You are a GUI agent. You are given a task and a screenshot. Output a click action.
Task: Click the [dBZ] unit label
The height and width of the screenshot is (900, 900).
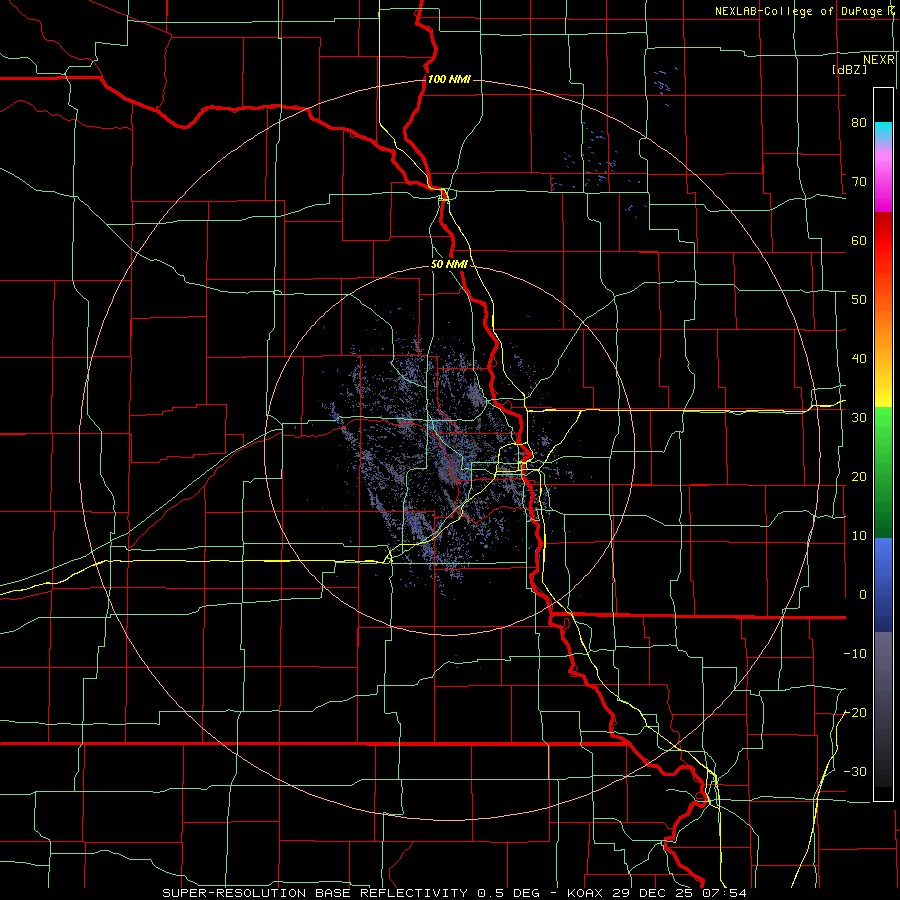[x=849, y=69]
